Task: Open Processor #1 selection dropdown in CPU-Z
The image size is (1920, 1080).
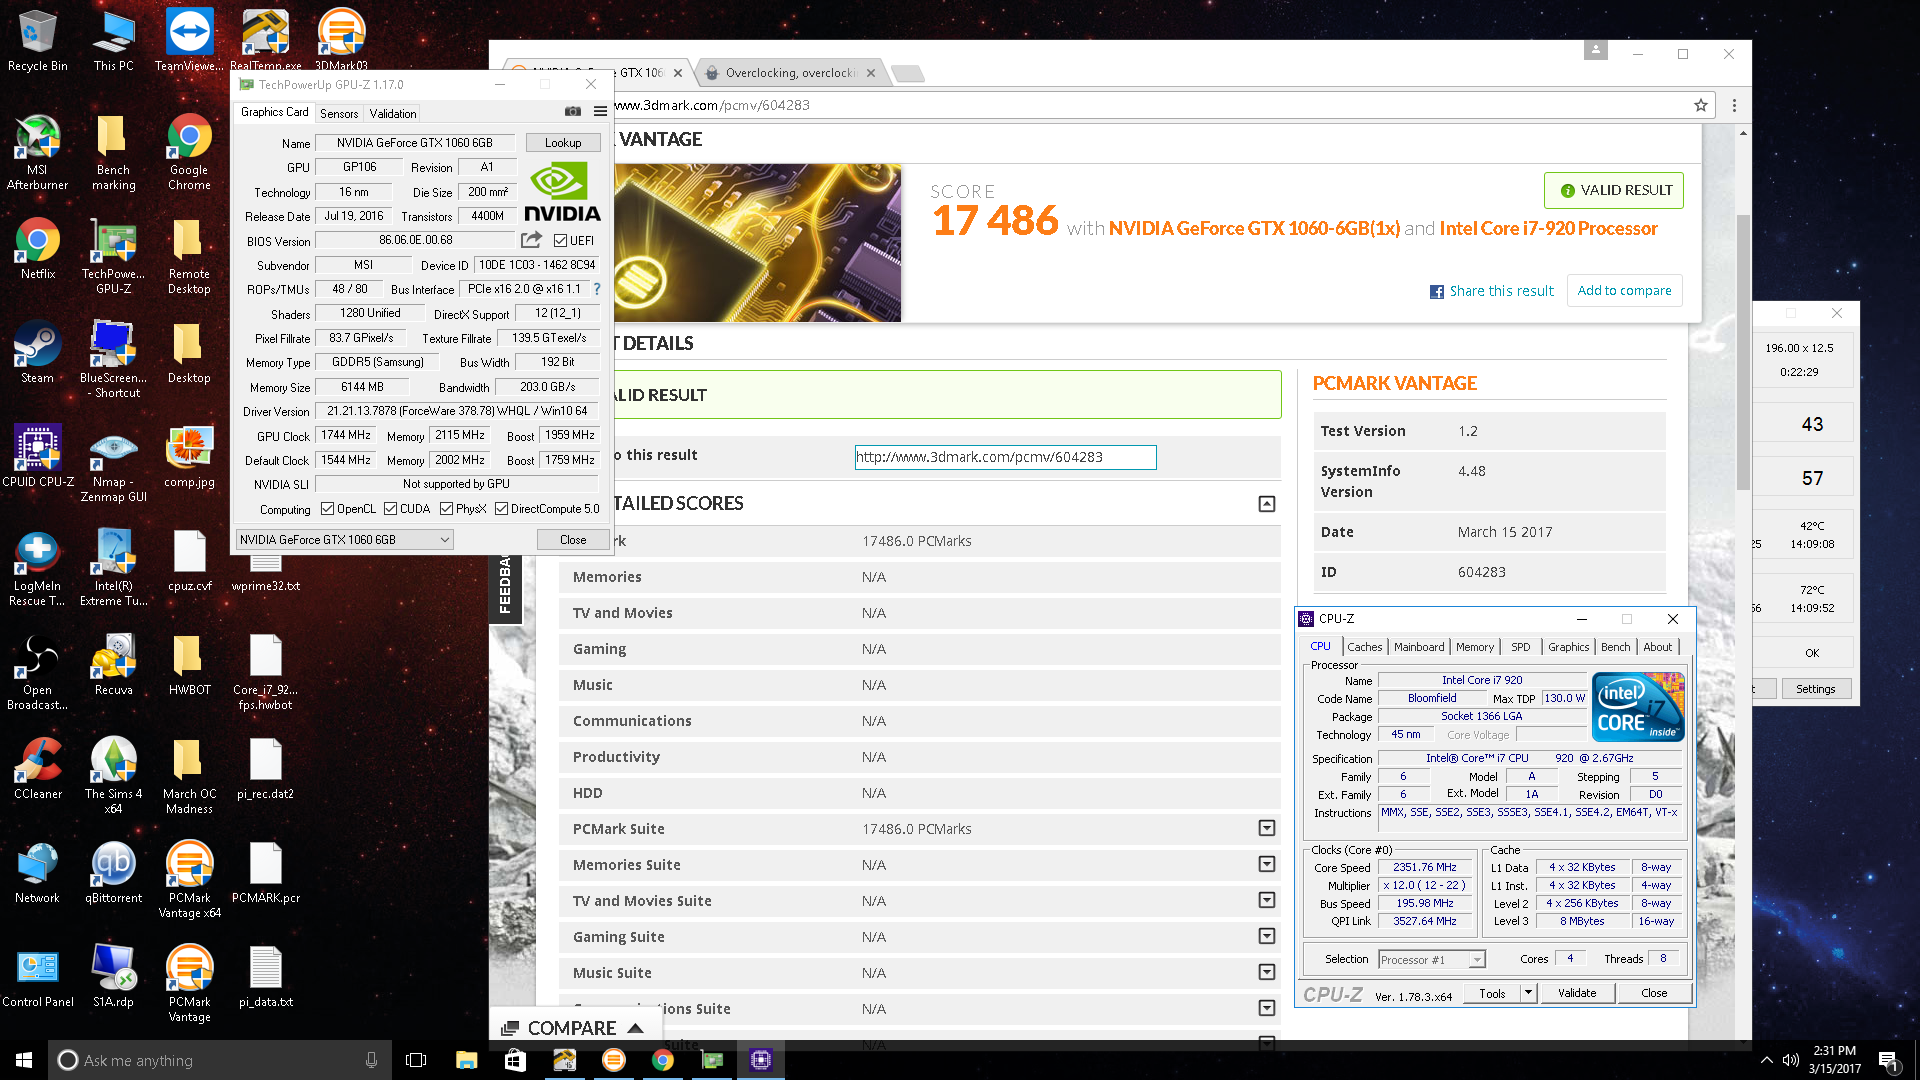Action: [x=1431, y=960]
